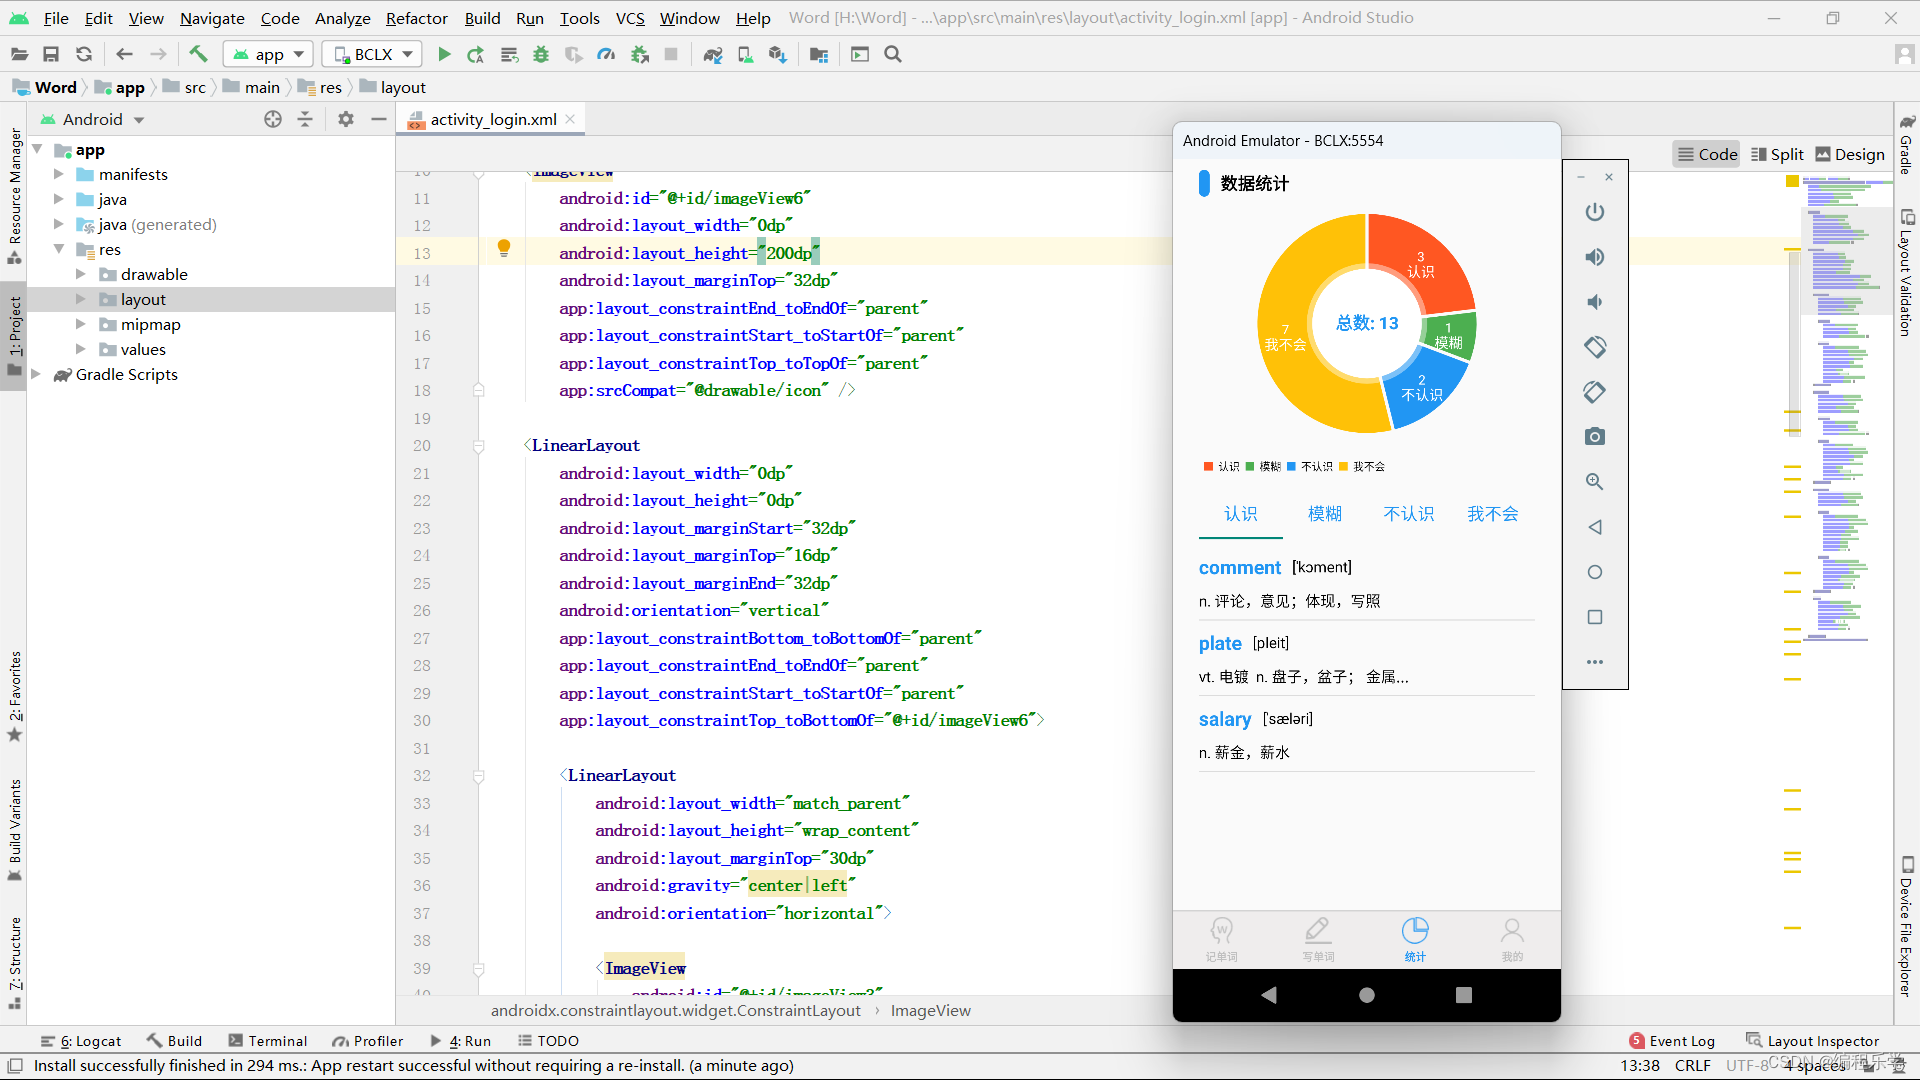Switch editor to Design view
The image size is (1920, 1080).
pos(1850,154)
